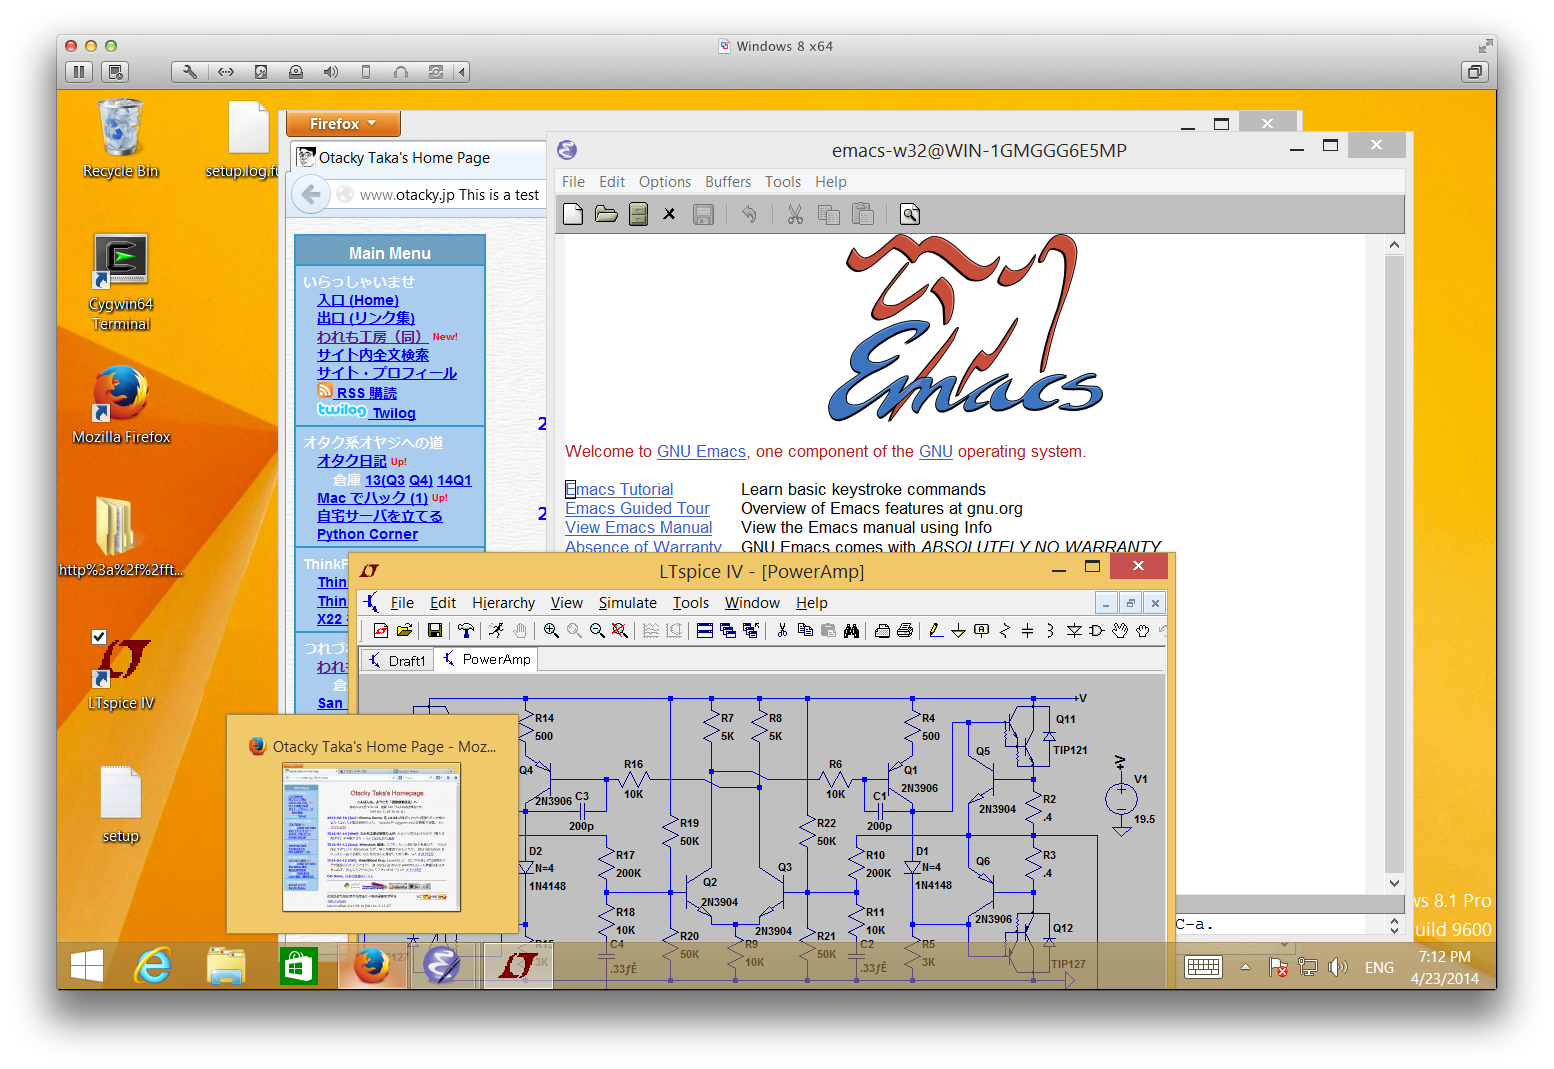Click LTspice save floppy icon
The width and height of the screenshot is (1554, 1069).
(x=434, y=630)
